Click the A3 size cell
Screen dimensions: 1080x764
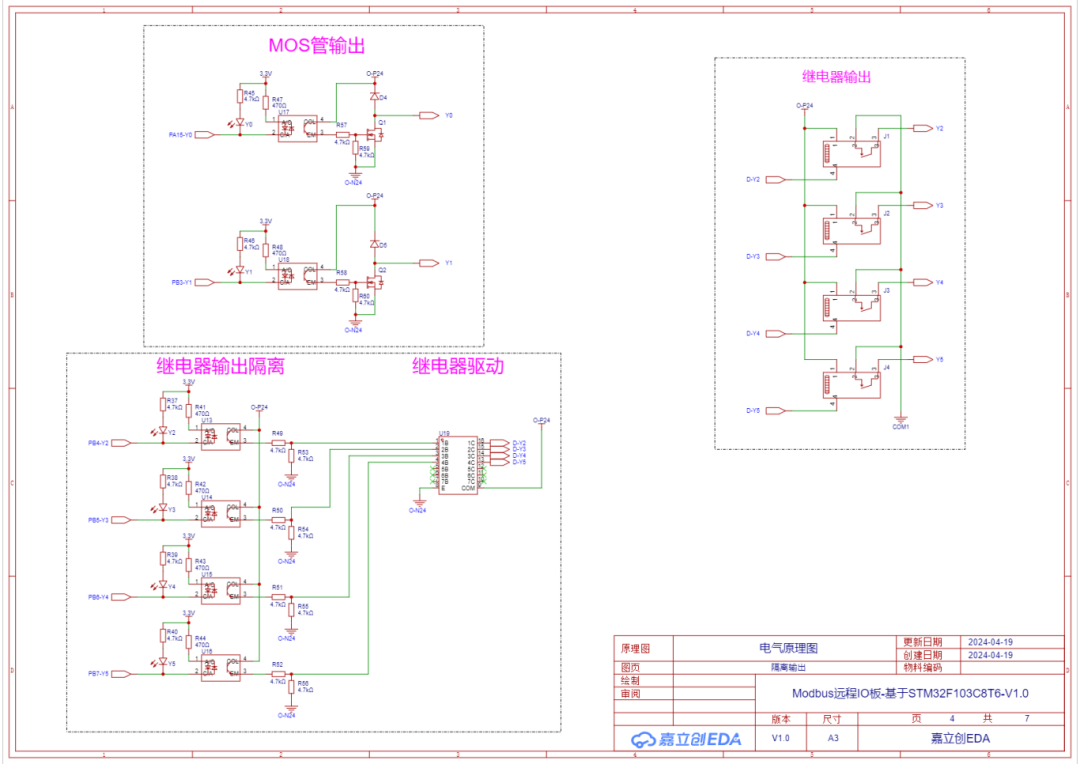pos(833,739)
